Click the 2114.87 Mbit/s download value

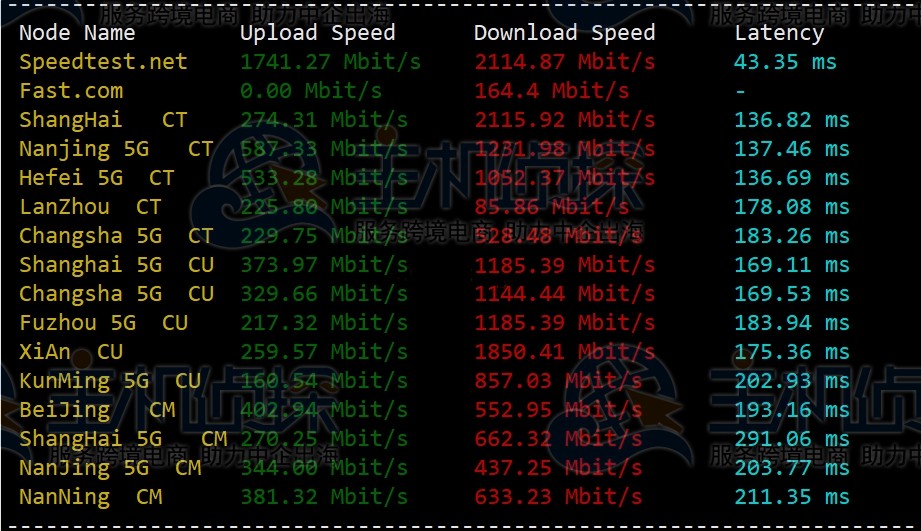(564, 62)
